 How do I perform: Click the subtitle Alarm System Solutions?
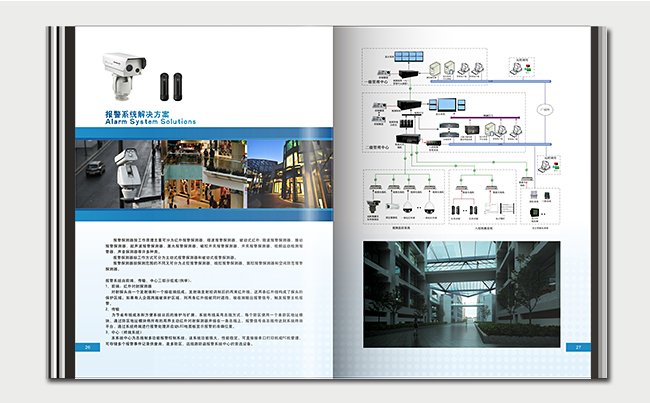click(x=150, y=121)
